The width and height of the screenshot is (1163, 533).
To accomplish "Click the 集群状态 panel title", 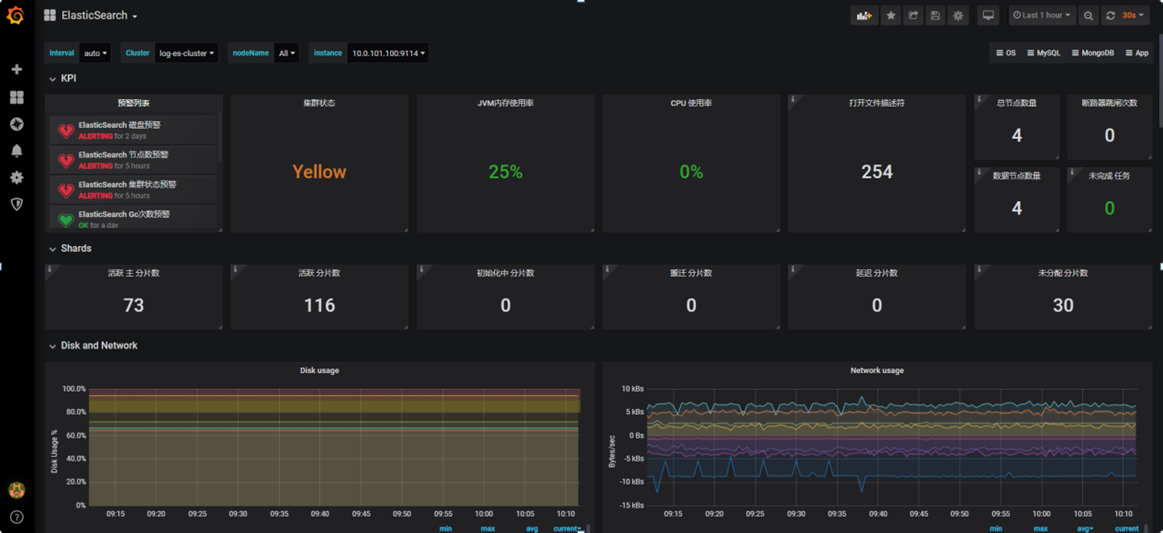I will click(x=320, y=103).
